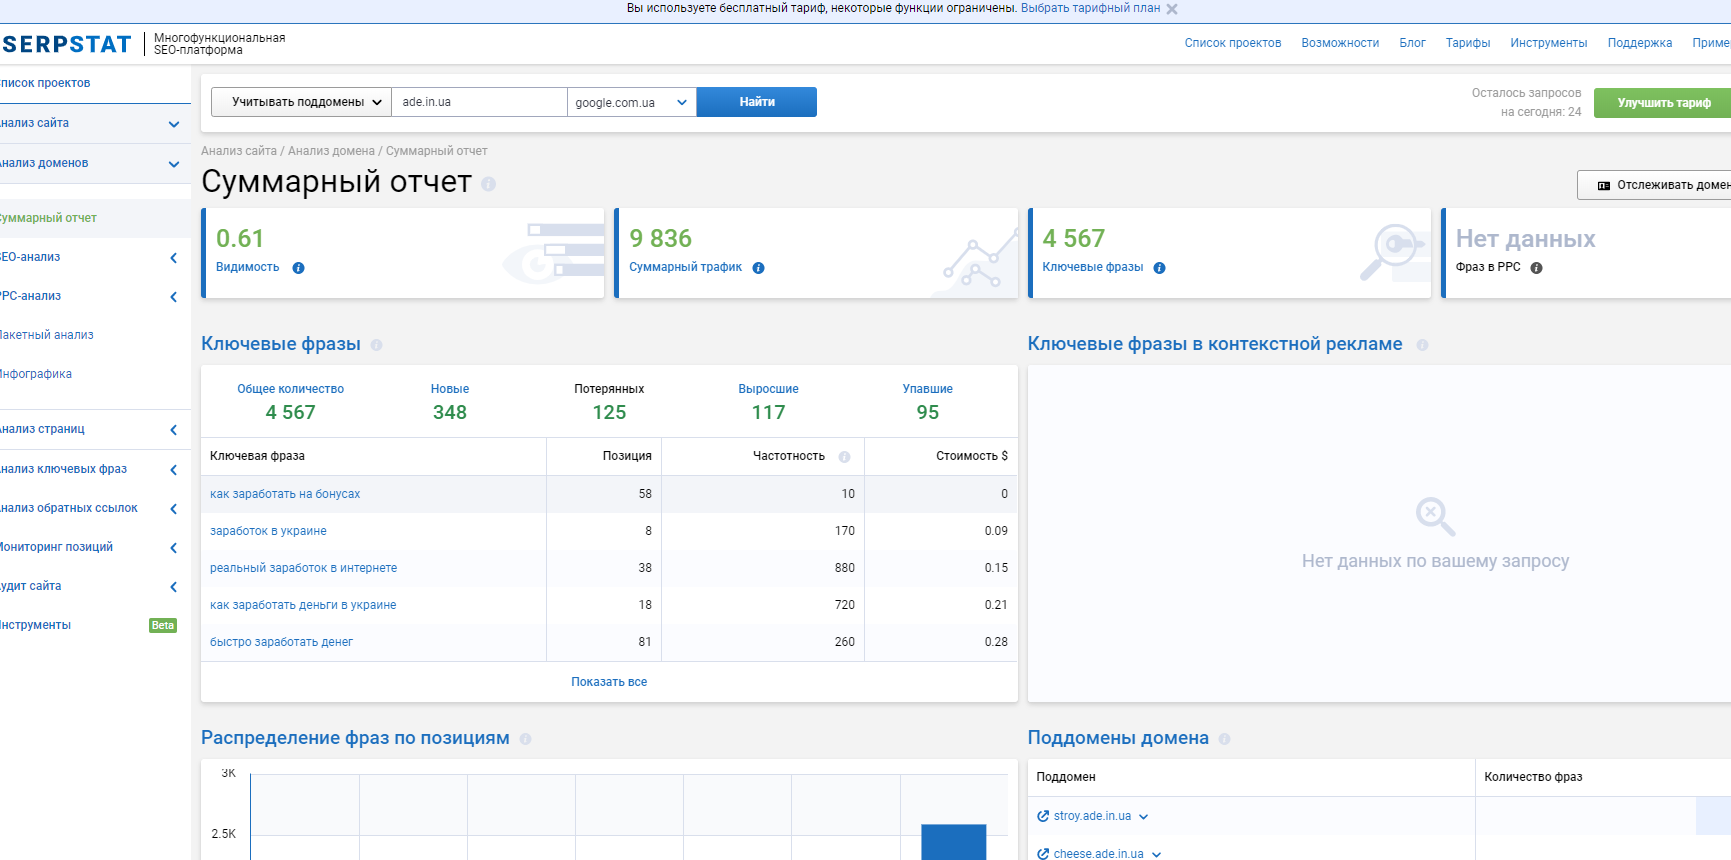Click help icon next to Поддомены домена
1731x860 pixels.
pyautogui.click(x=1224, y=739)
